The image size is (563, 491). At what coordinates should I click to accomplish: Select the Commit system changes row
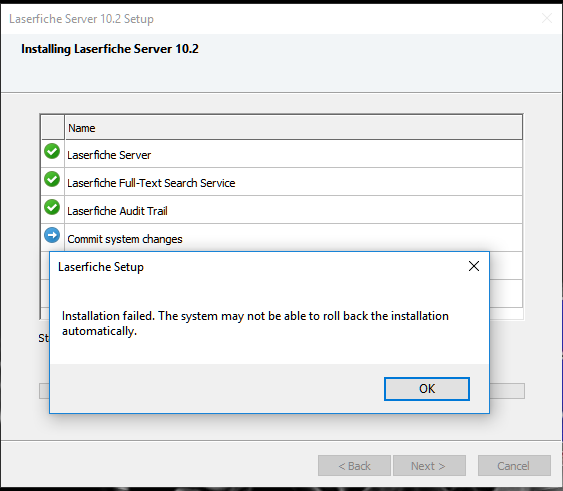point(282,238)
